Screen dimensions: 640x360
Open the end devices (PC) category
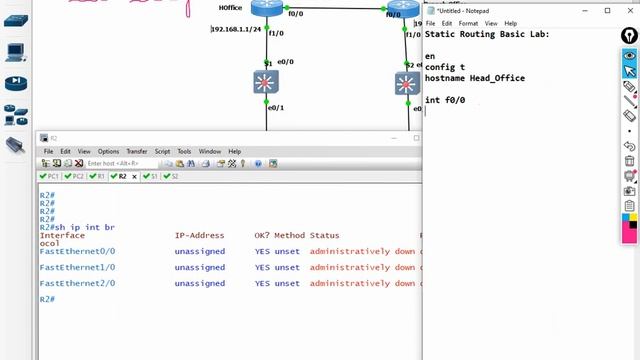[x=16, y=52]
